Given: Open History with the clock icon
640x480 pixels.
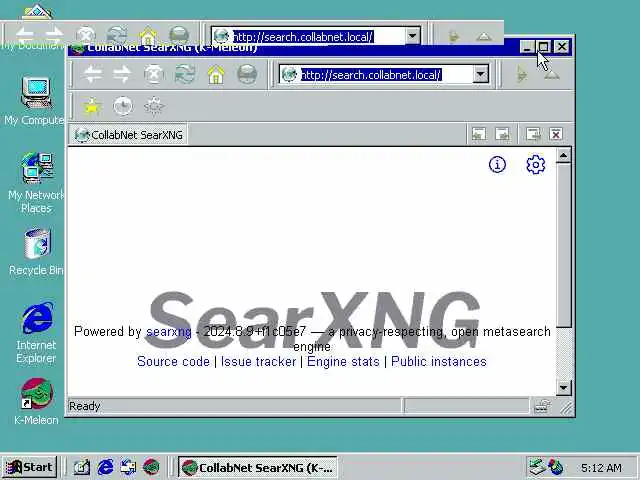Looking at the screenshot, I should coord(123,107).
